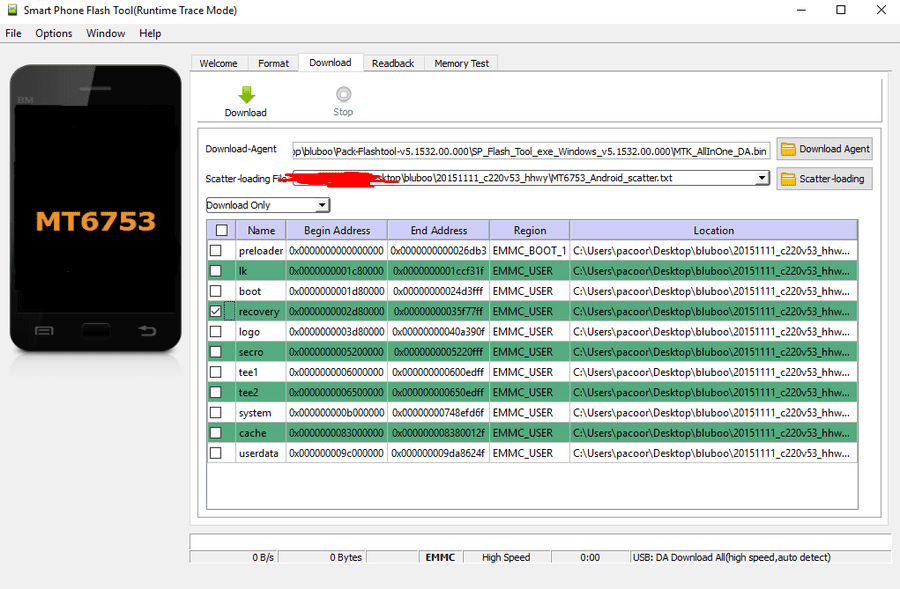This screenshot has width=900, height=589.
Task: Click the recovery name cell
Action: 261,311
